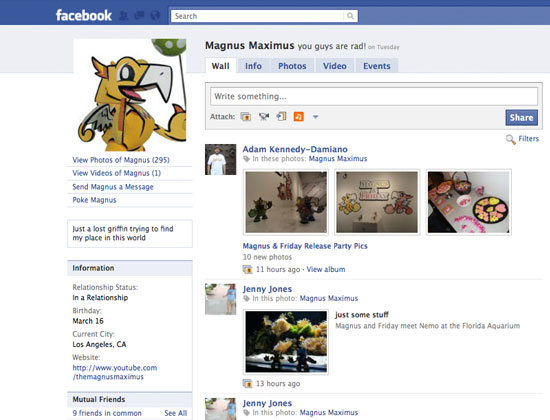
Task: Open friend requests icon in header
Action: point(123,15)
